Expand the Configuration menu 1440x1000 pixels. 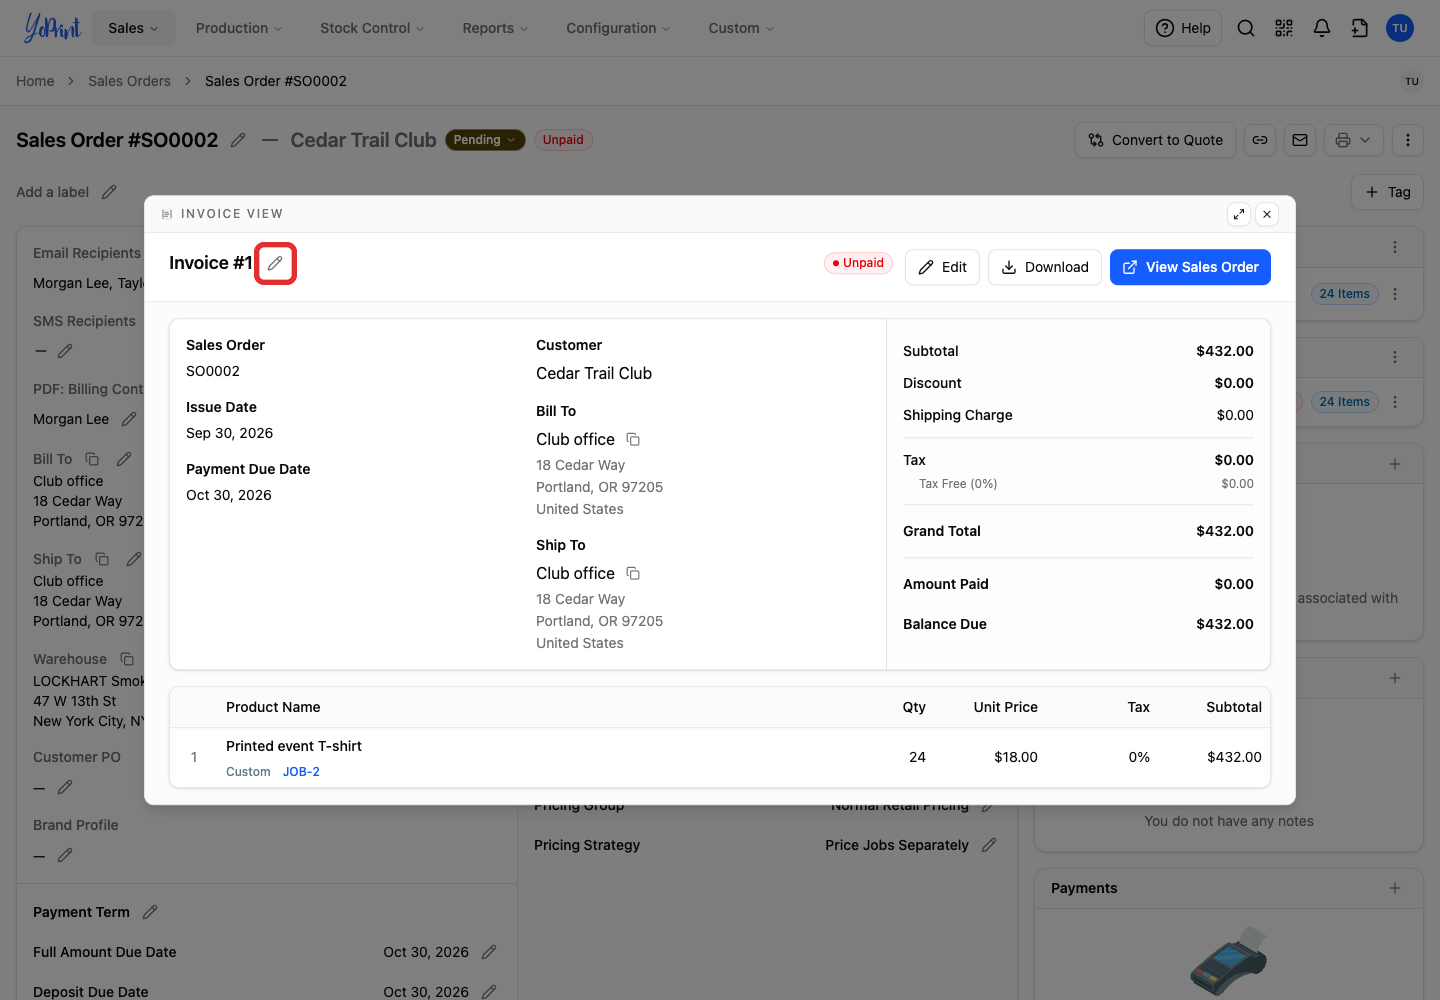point(618,28)
